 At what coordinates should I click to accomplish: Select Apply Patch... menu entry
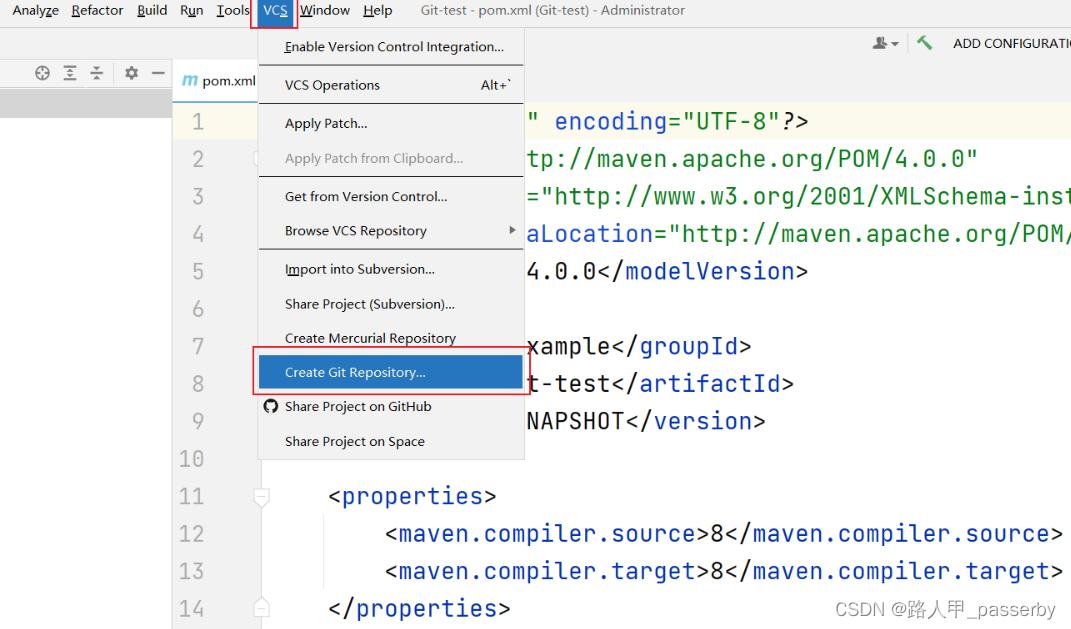(x=391, y=124)
